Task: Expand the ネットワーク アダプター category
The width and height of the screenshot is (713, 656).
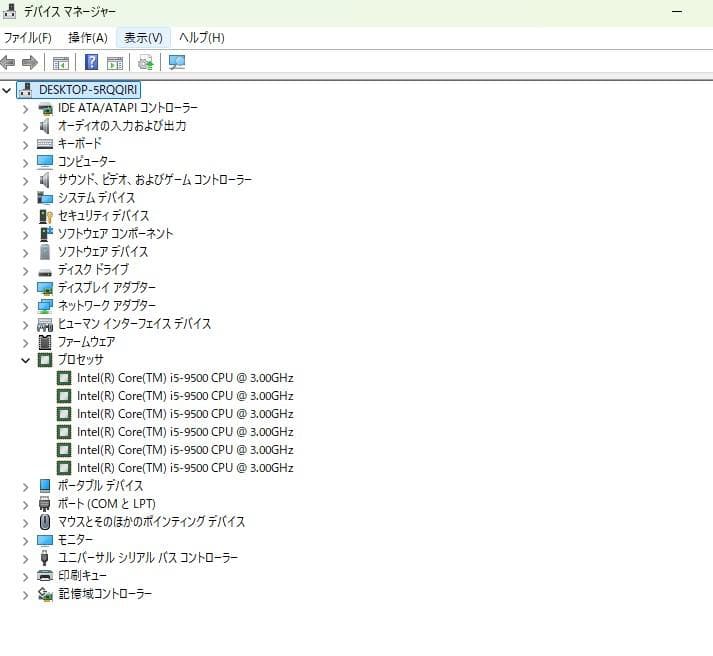Action: pyautogui.click(x=25, y=307)
